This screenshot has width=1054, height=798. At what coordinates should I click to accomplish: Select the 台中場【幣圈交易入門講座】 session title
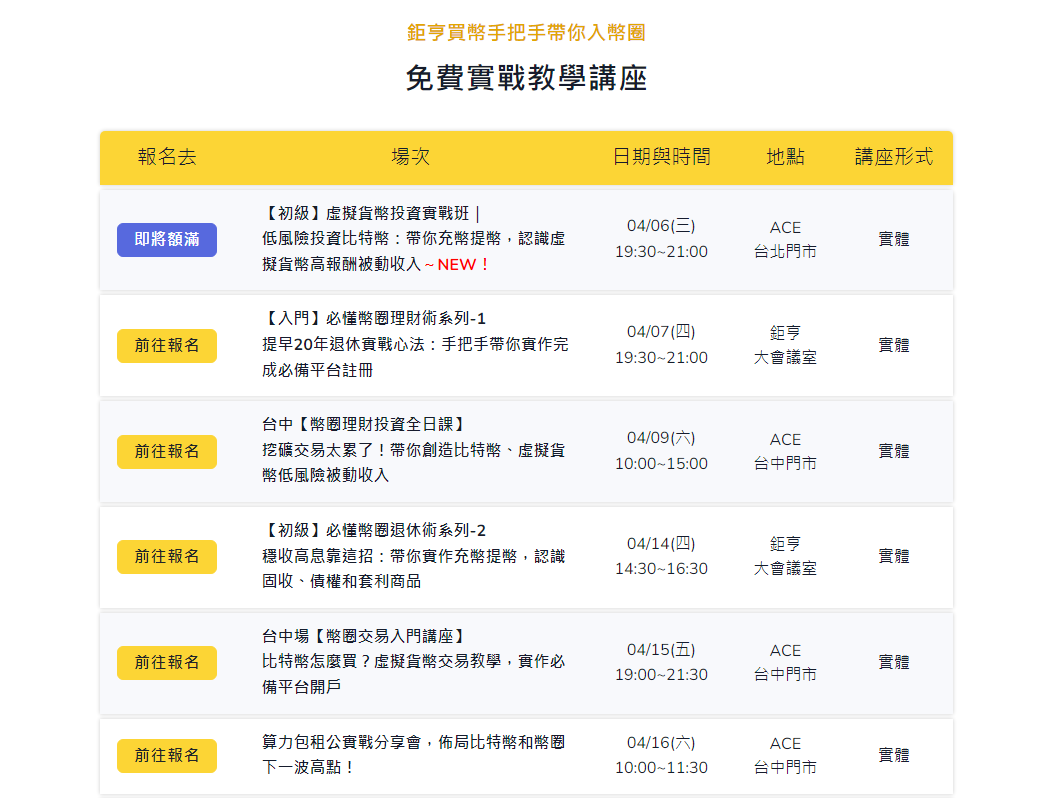click(x=365, y=637)
